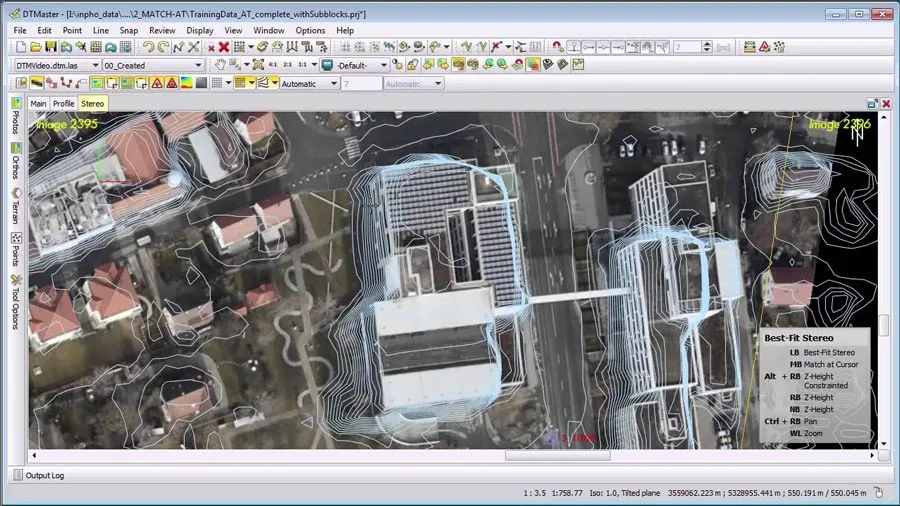The width and height of the screenshot is (900, 506).
Task: Click the red magnet snap icon
Action: (557, 47)
